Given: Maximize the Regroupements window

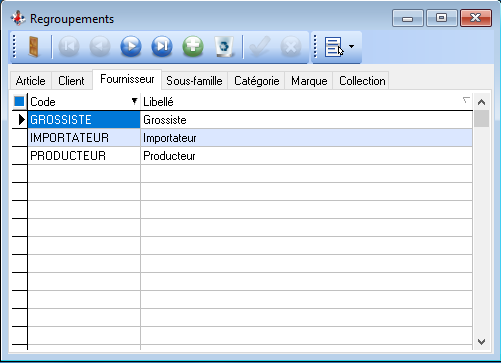Looking at the screenshot, I should (441, 18).
